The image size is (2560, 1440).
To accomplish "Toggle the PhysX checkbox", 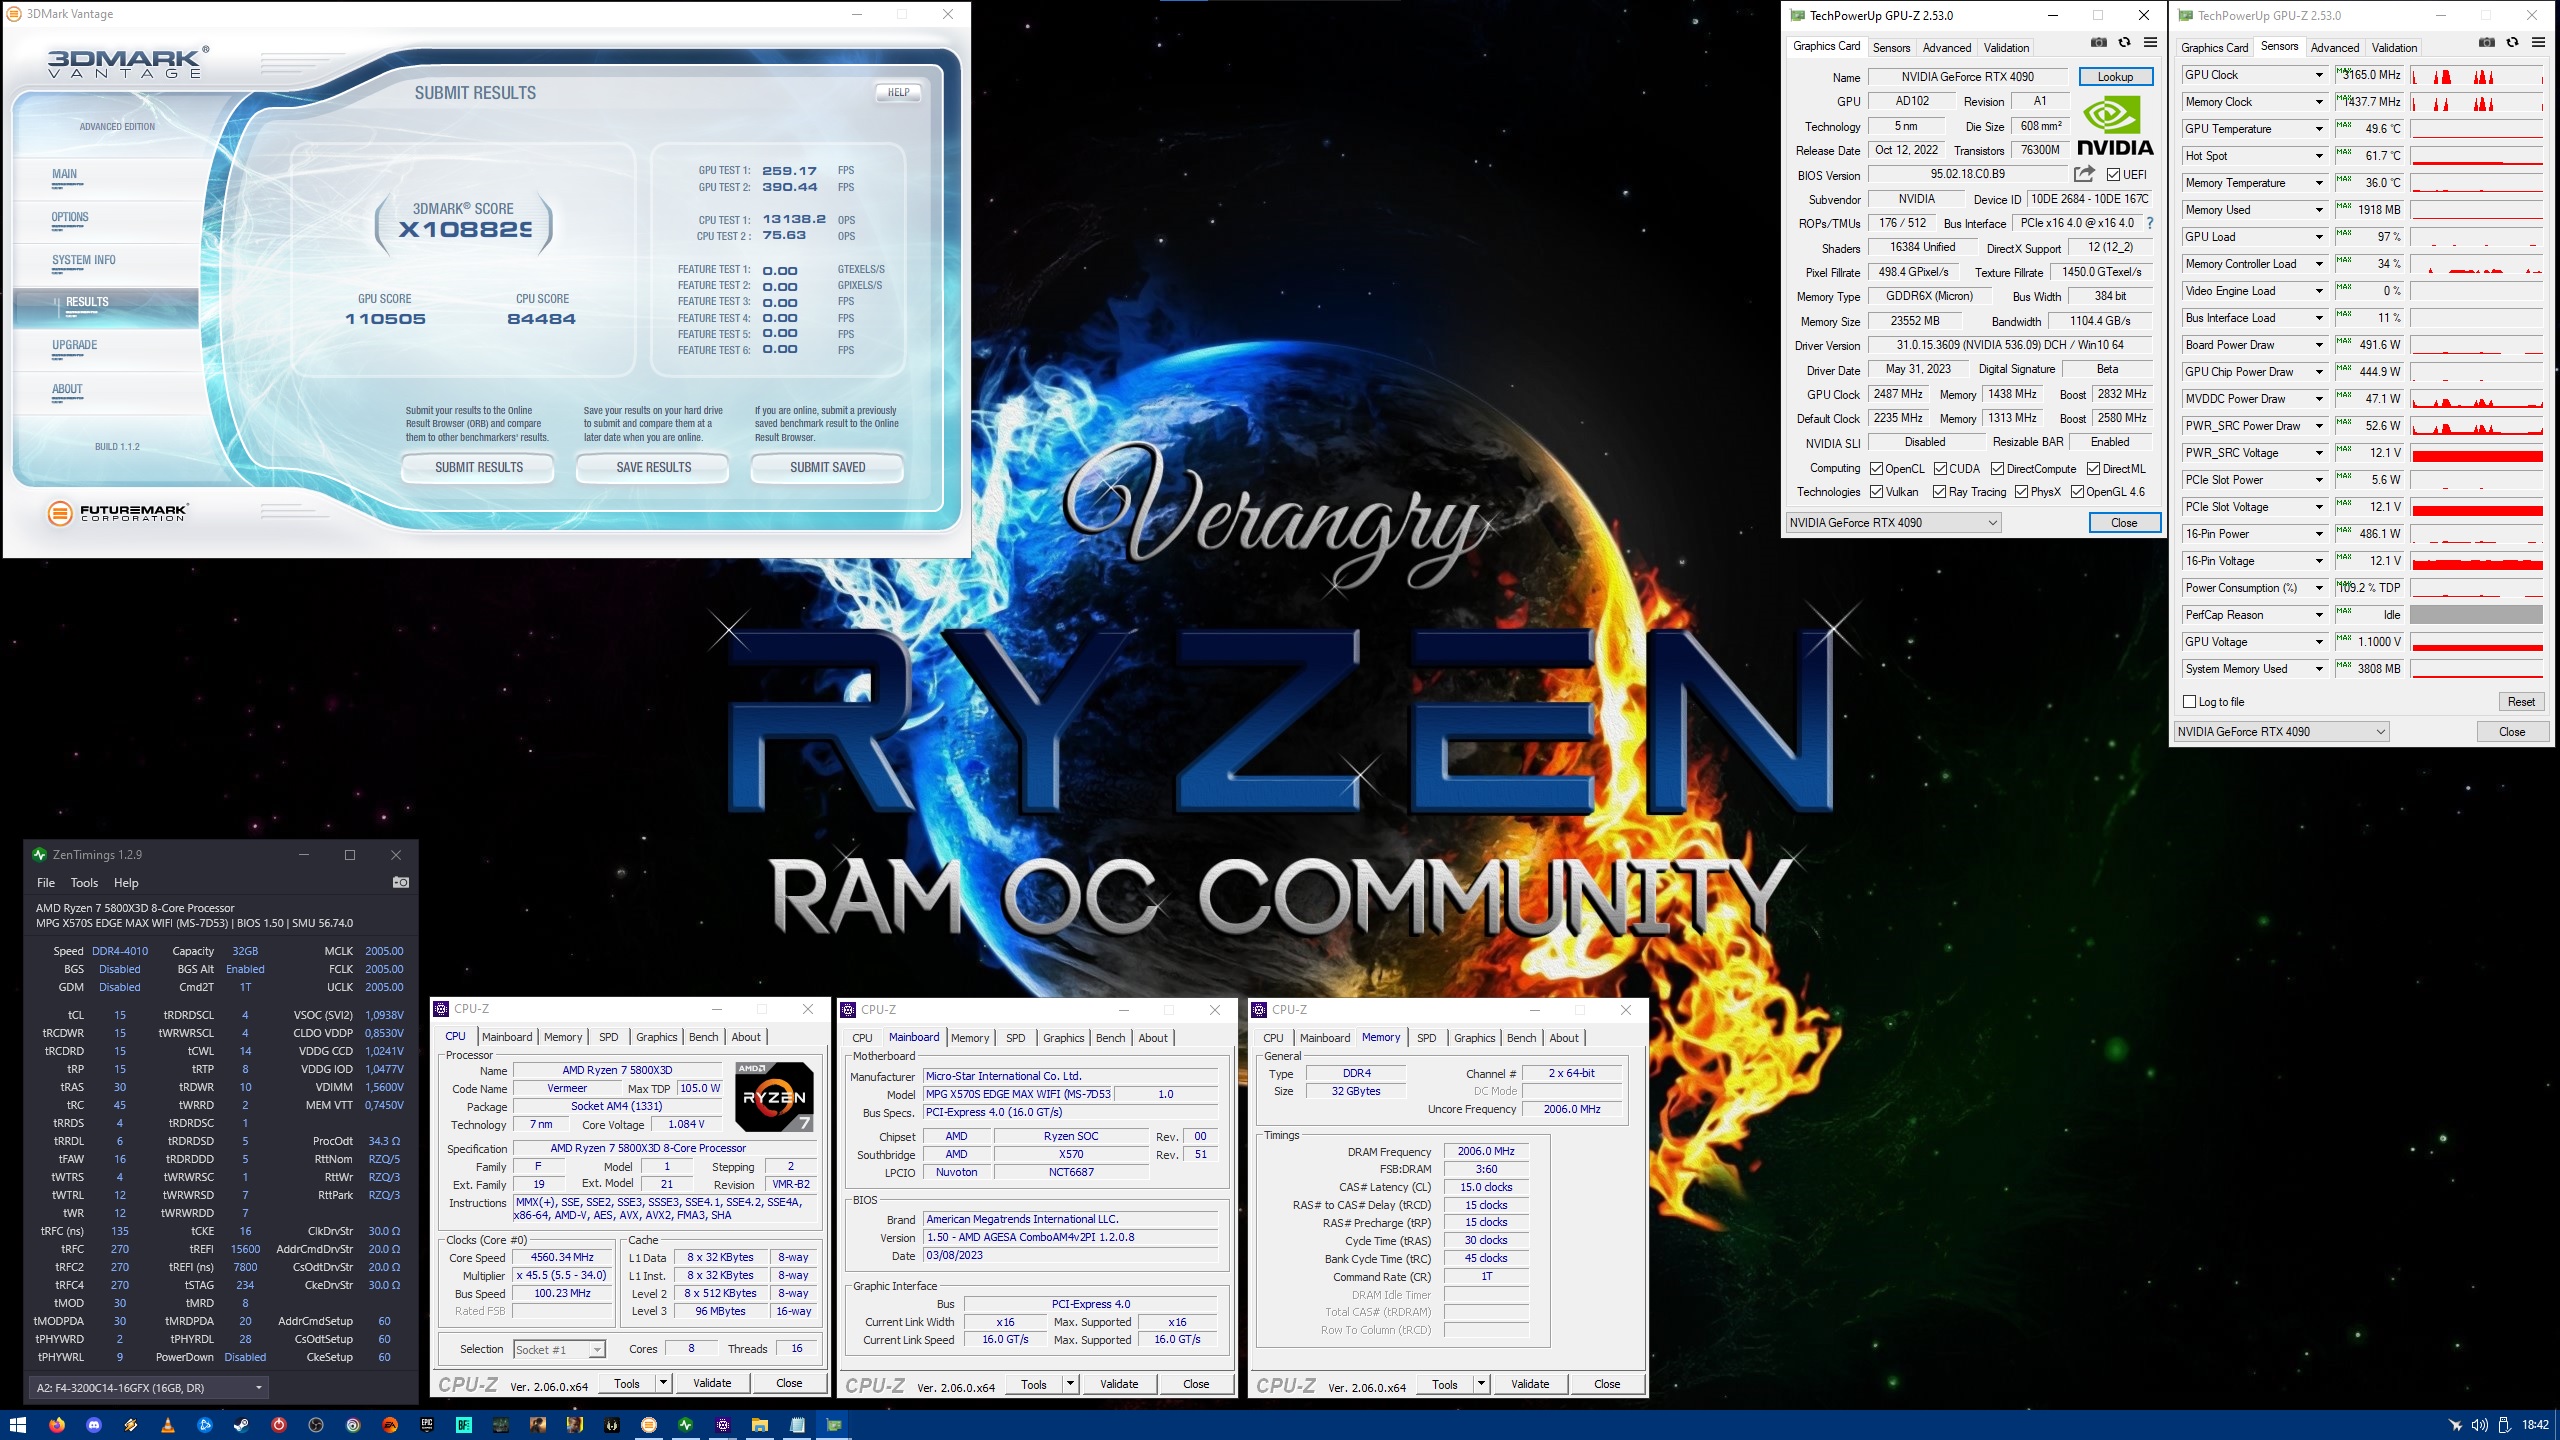I will 2021,492.
